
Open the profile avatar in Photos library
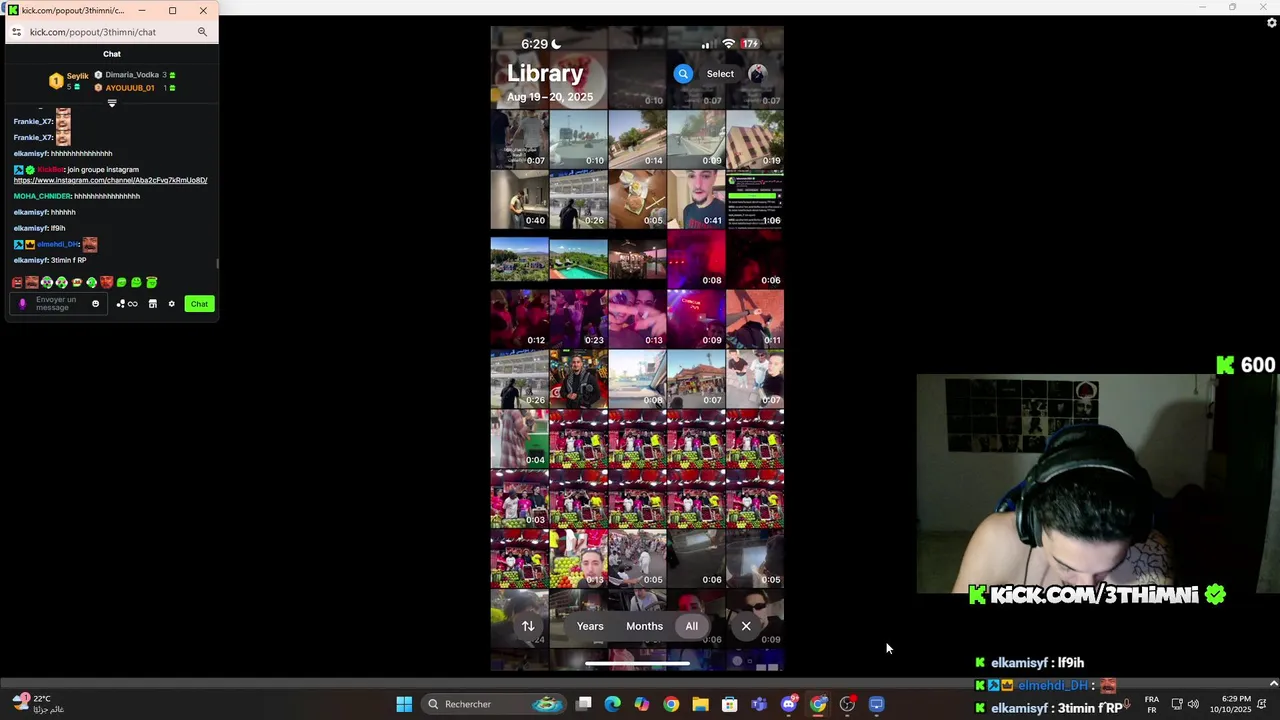tap(757, 73)
